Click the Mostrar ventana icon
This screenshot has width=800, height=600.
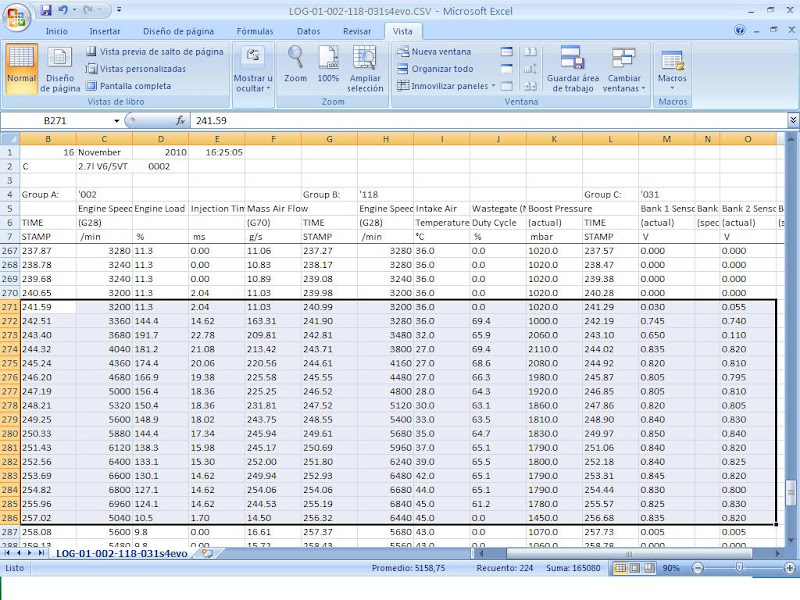tap(507, 86)
